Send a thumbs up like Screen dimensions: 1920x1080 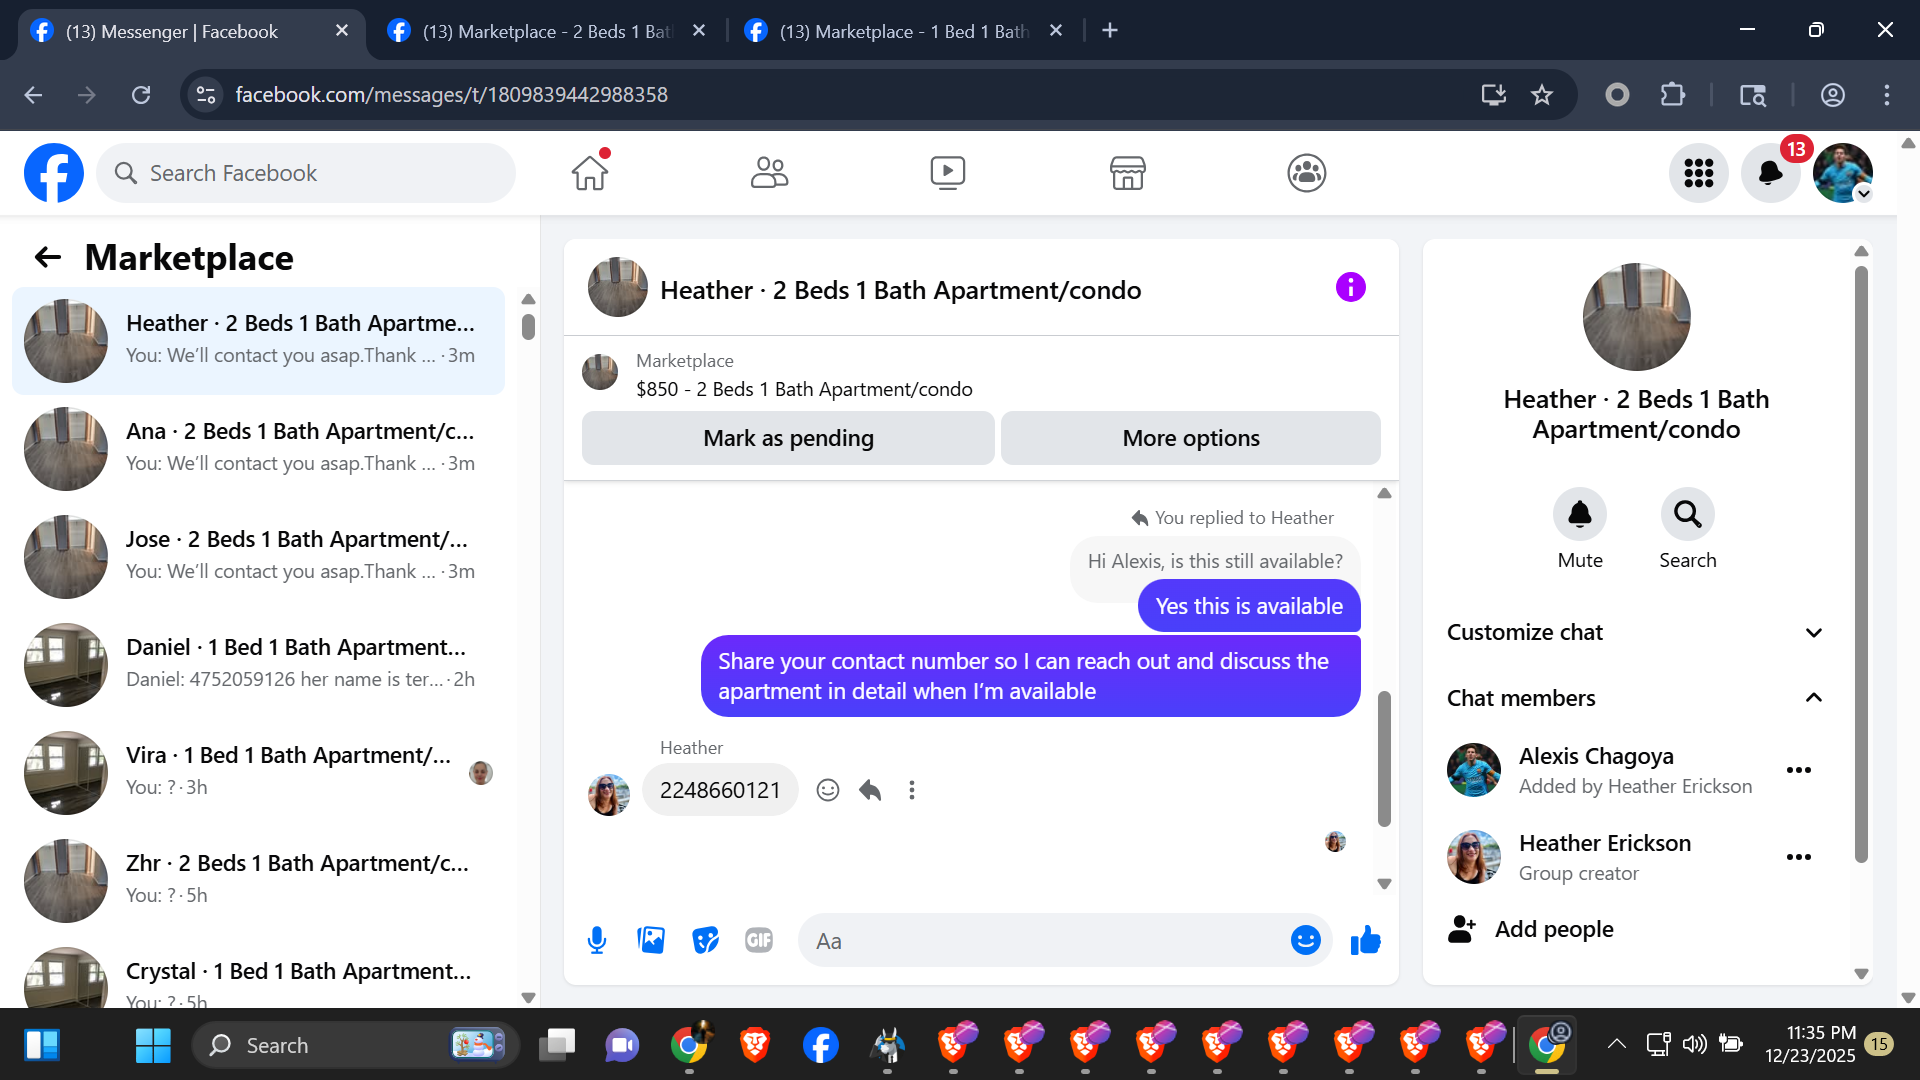coord(1365,940)
